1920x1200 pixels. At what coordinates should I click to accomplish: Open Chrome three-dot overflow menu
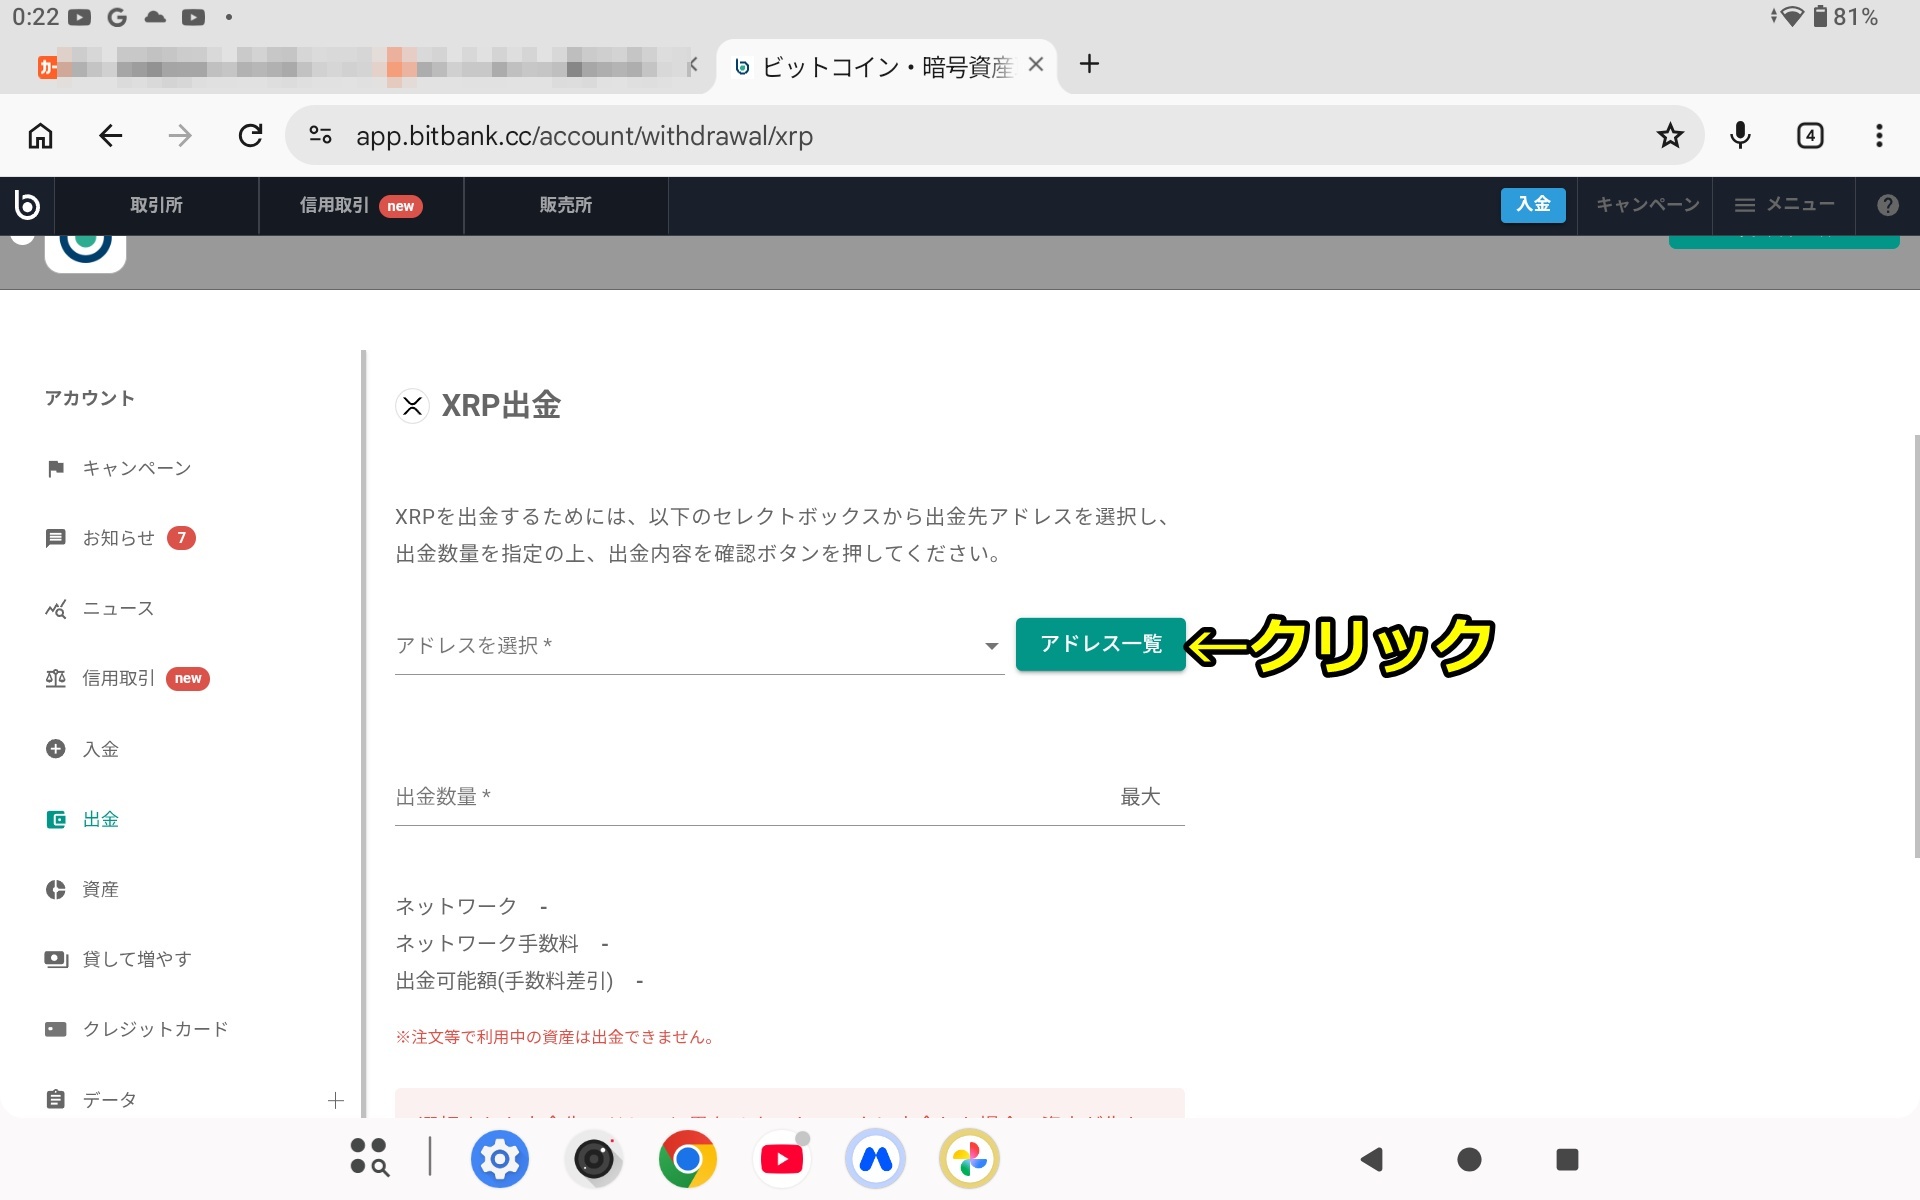[x=1879, y=136]
